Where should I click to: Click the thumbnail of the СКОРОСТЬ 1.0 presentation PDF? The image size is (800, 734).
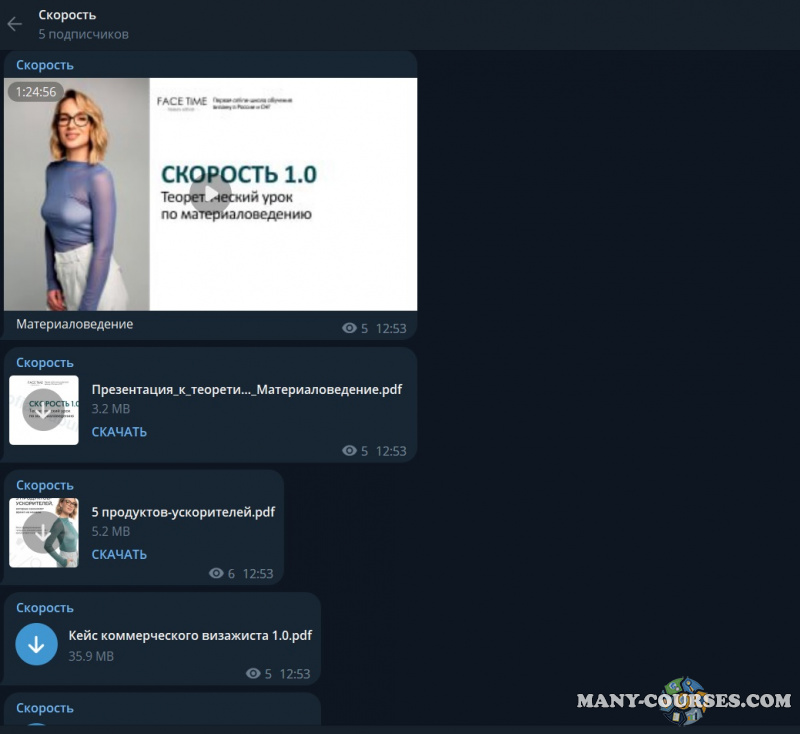tap(44, 410)
